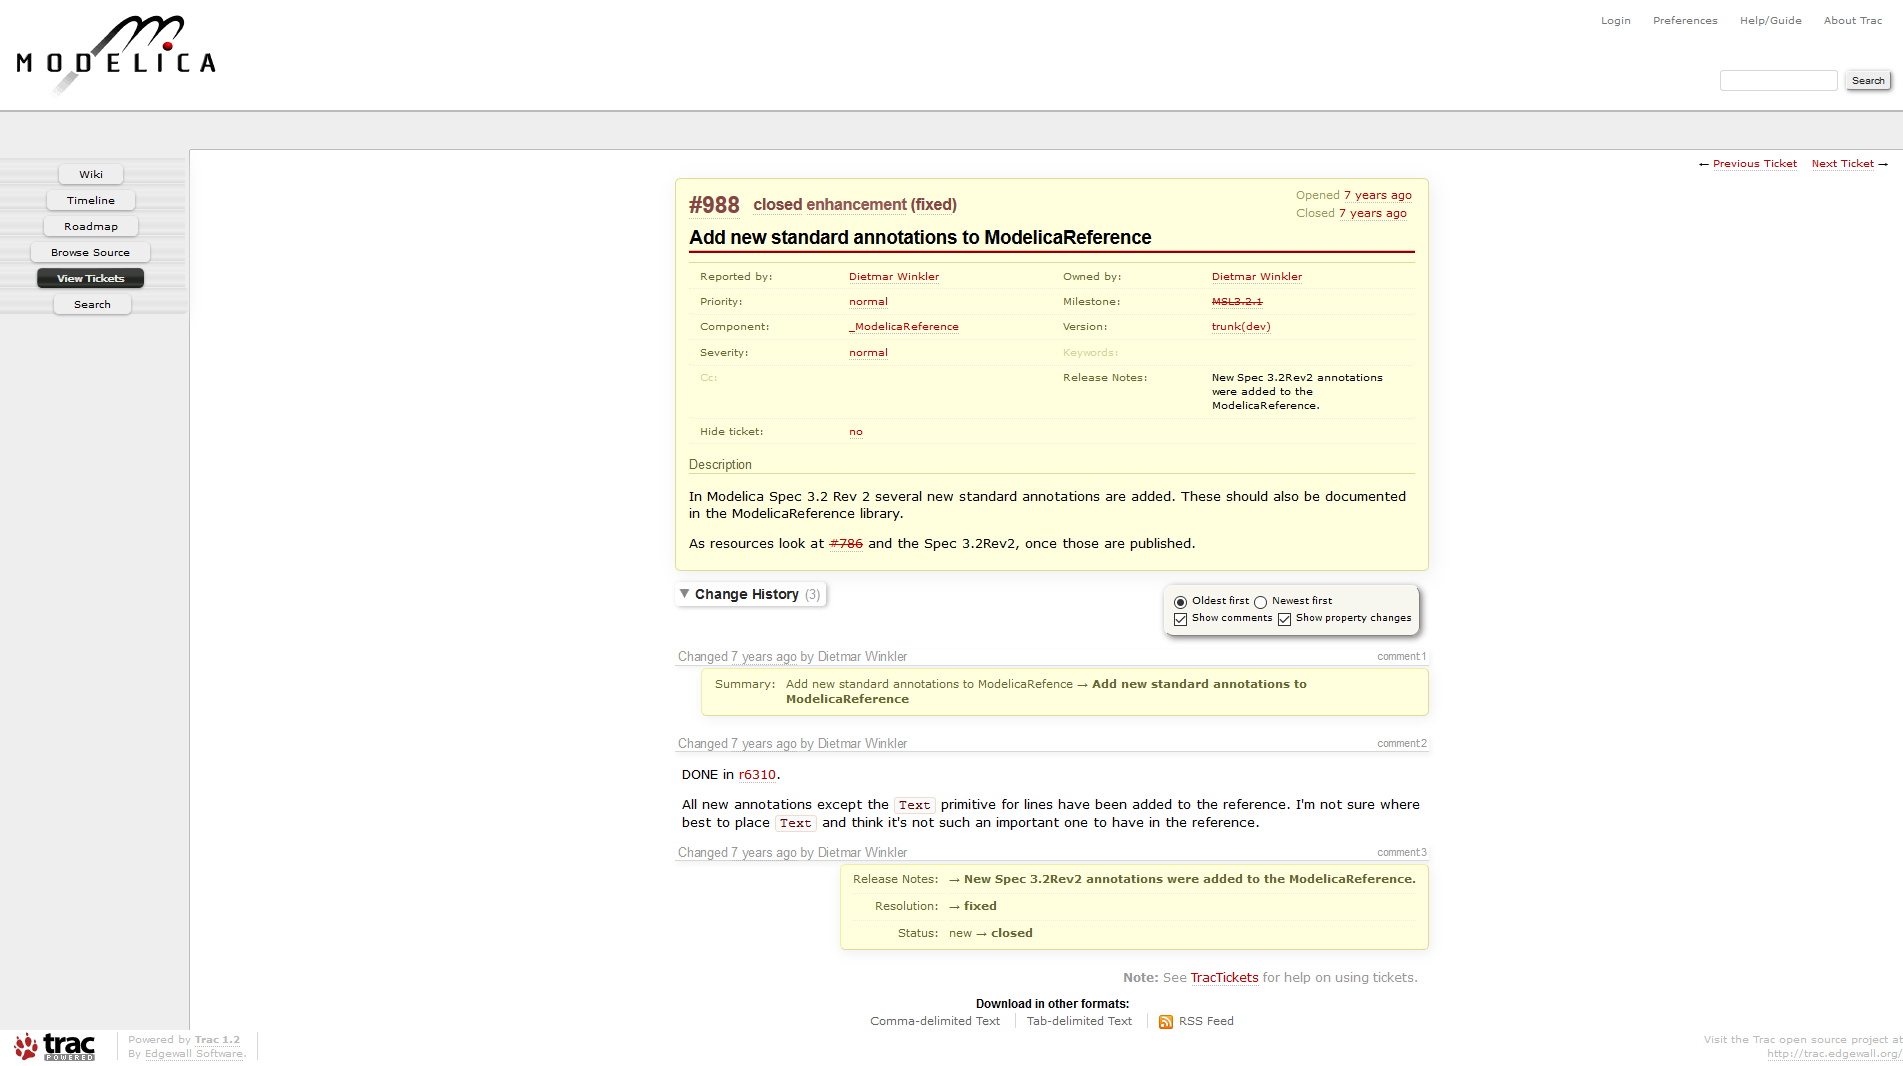Viewport: 1903px width, 1066px height.
Task: Click inside the search text field
Action: pyautogui.click(x=1778, y=80)
